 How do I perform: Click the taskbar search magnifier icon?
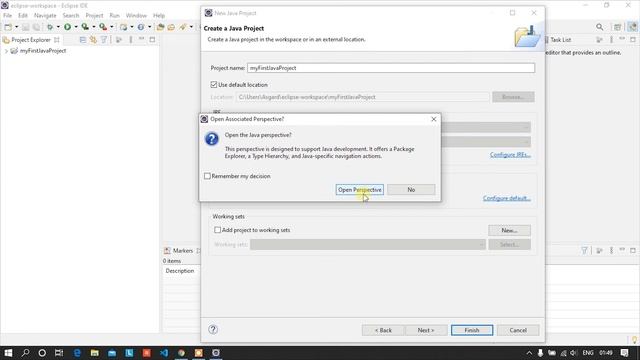(x=25, y=353)
